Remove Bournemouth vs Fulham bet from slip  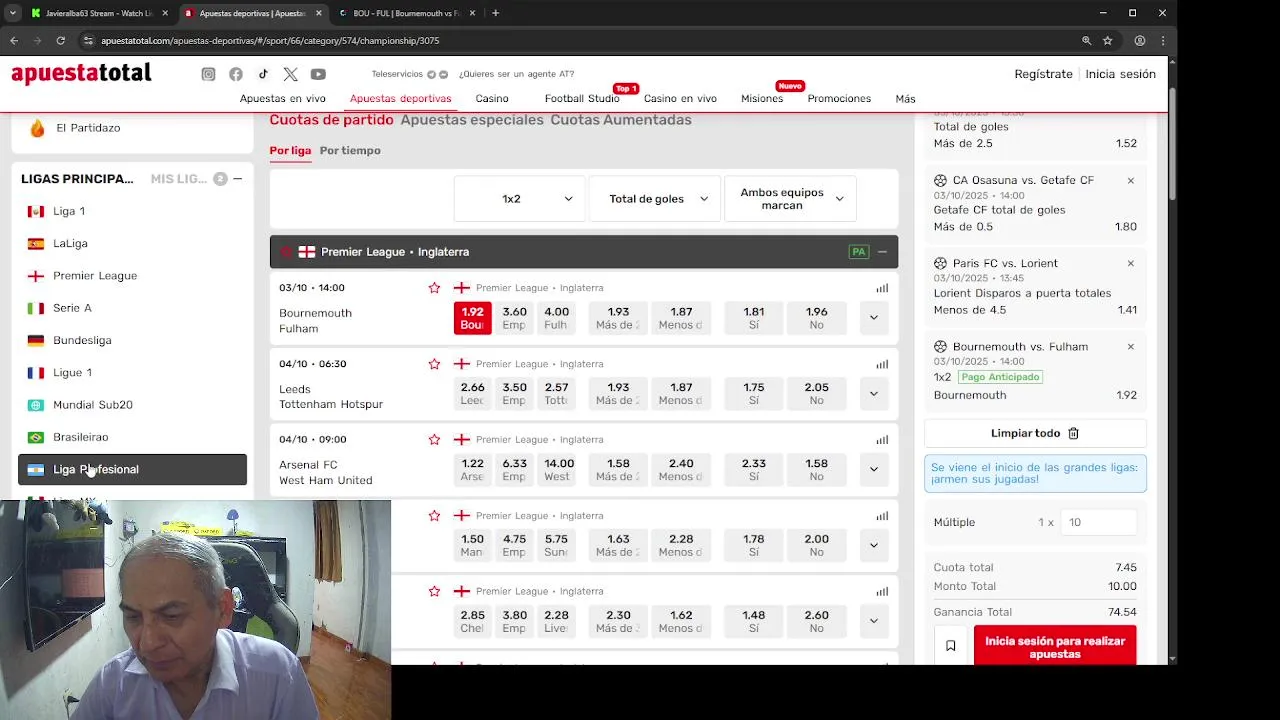[1131, 347]
